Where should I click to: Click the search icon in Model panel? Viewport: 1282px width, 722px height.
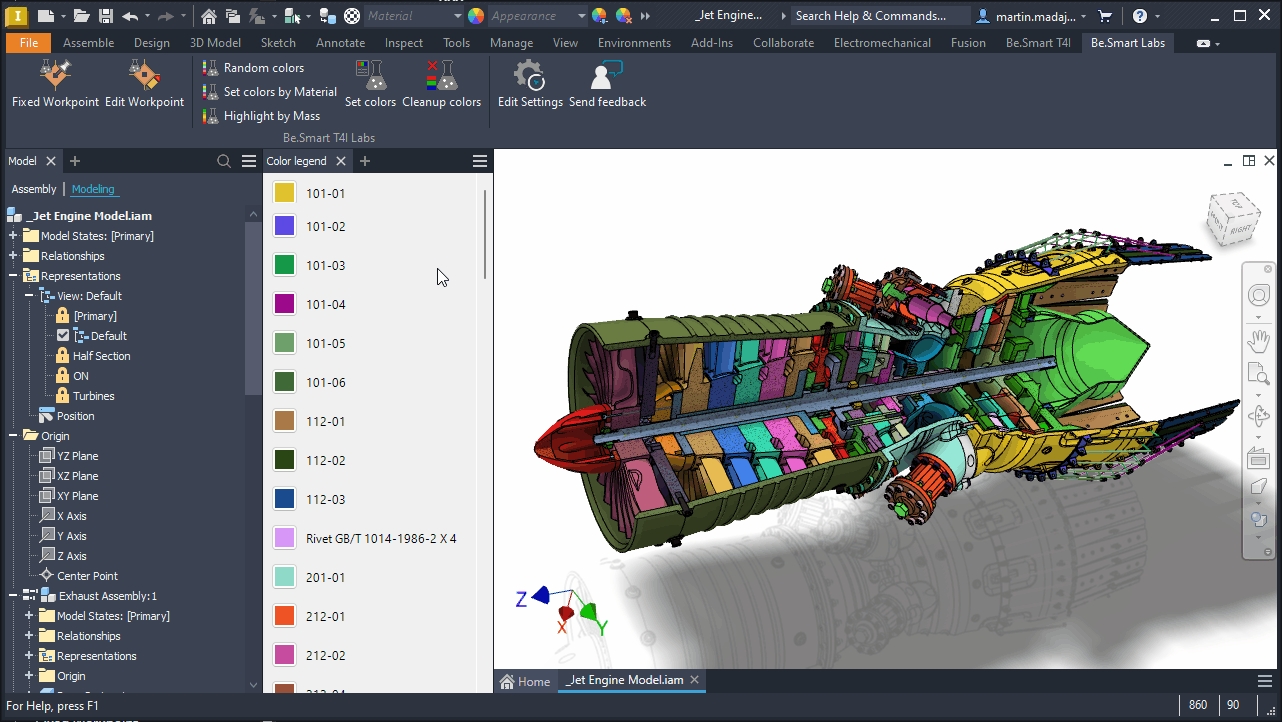[x=224, y=161]
